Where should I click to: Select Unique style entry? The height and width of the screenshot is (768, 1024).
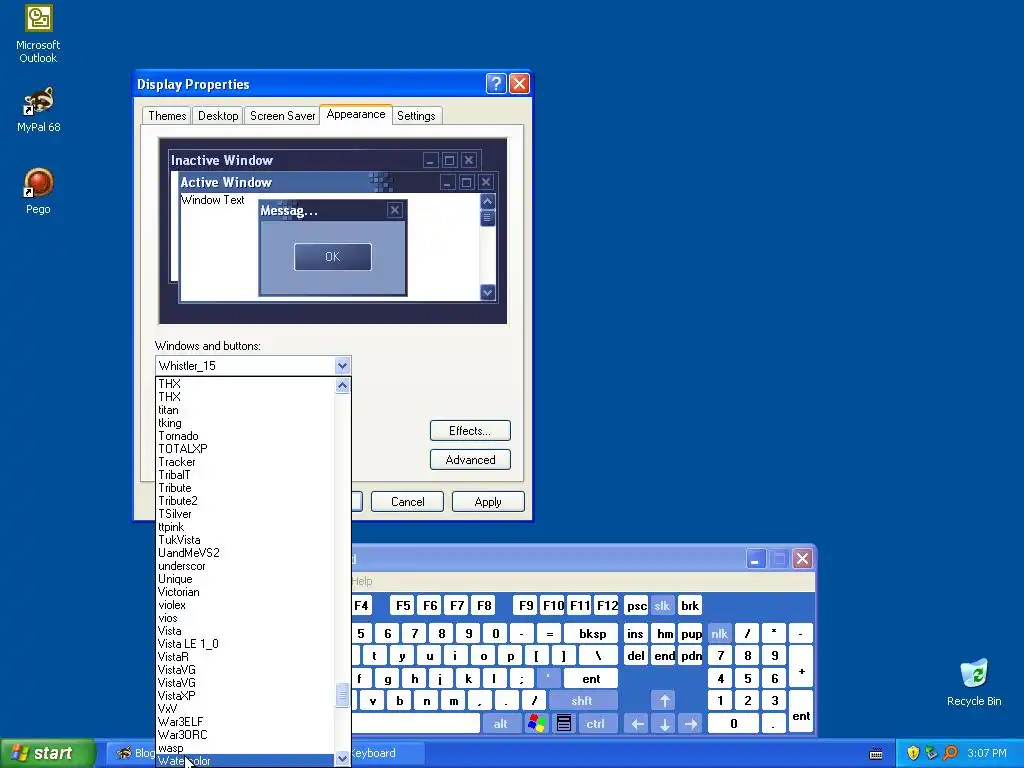245,579
